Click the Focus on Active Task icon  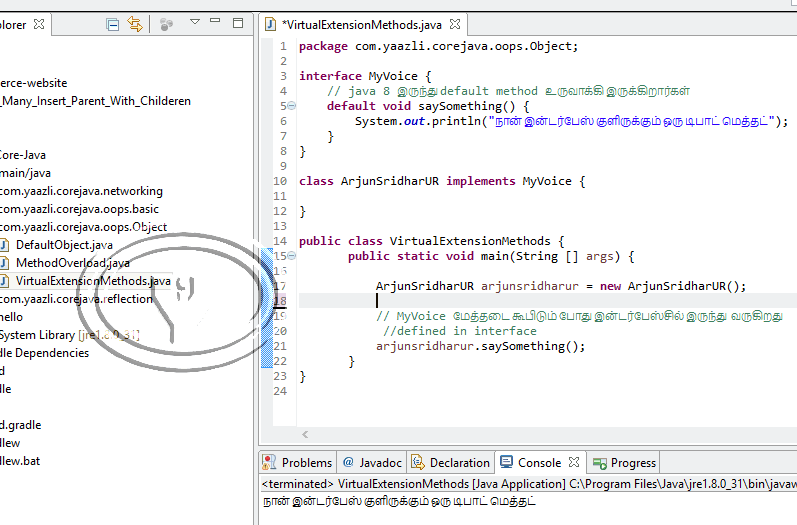coord(166,24)
